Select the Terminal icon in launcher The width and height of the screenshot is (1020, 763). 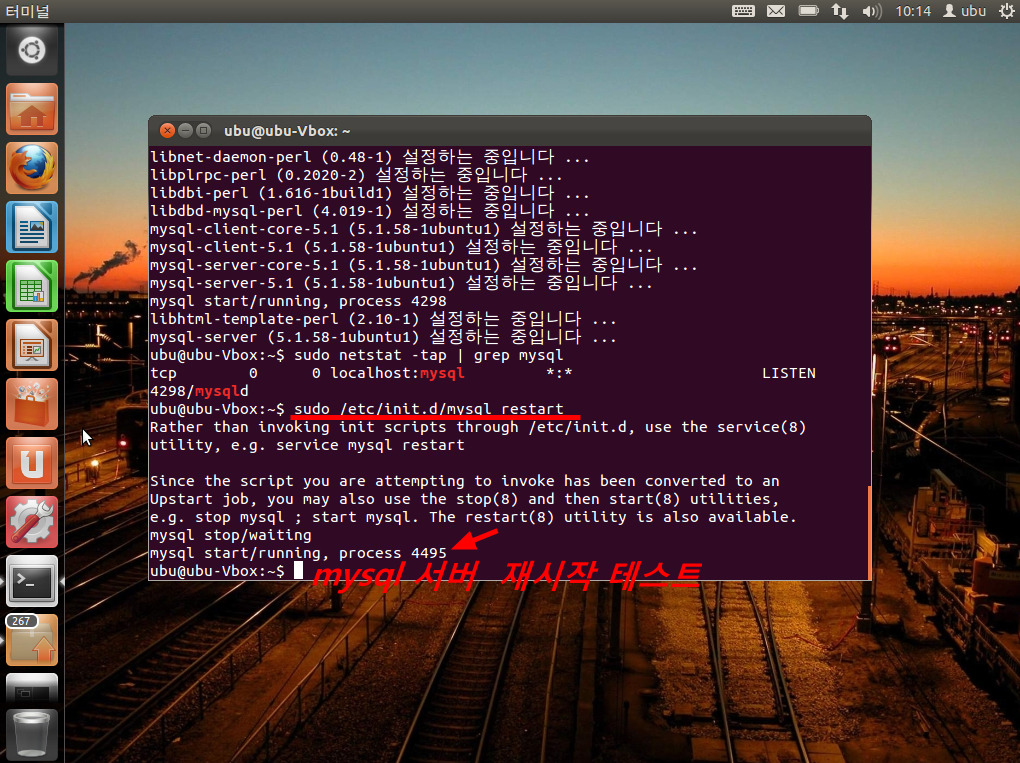pyautogui.click(x=33, y=580)
